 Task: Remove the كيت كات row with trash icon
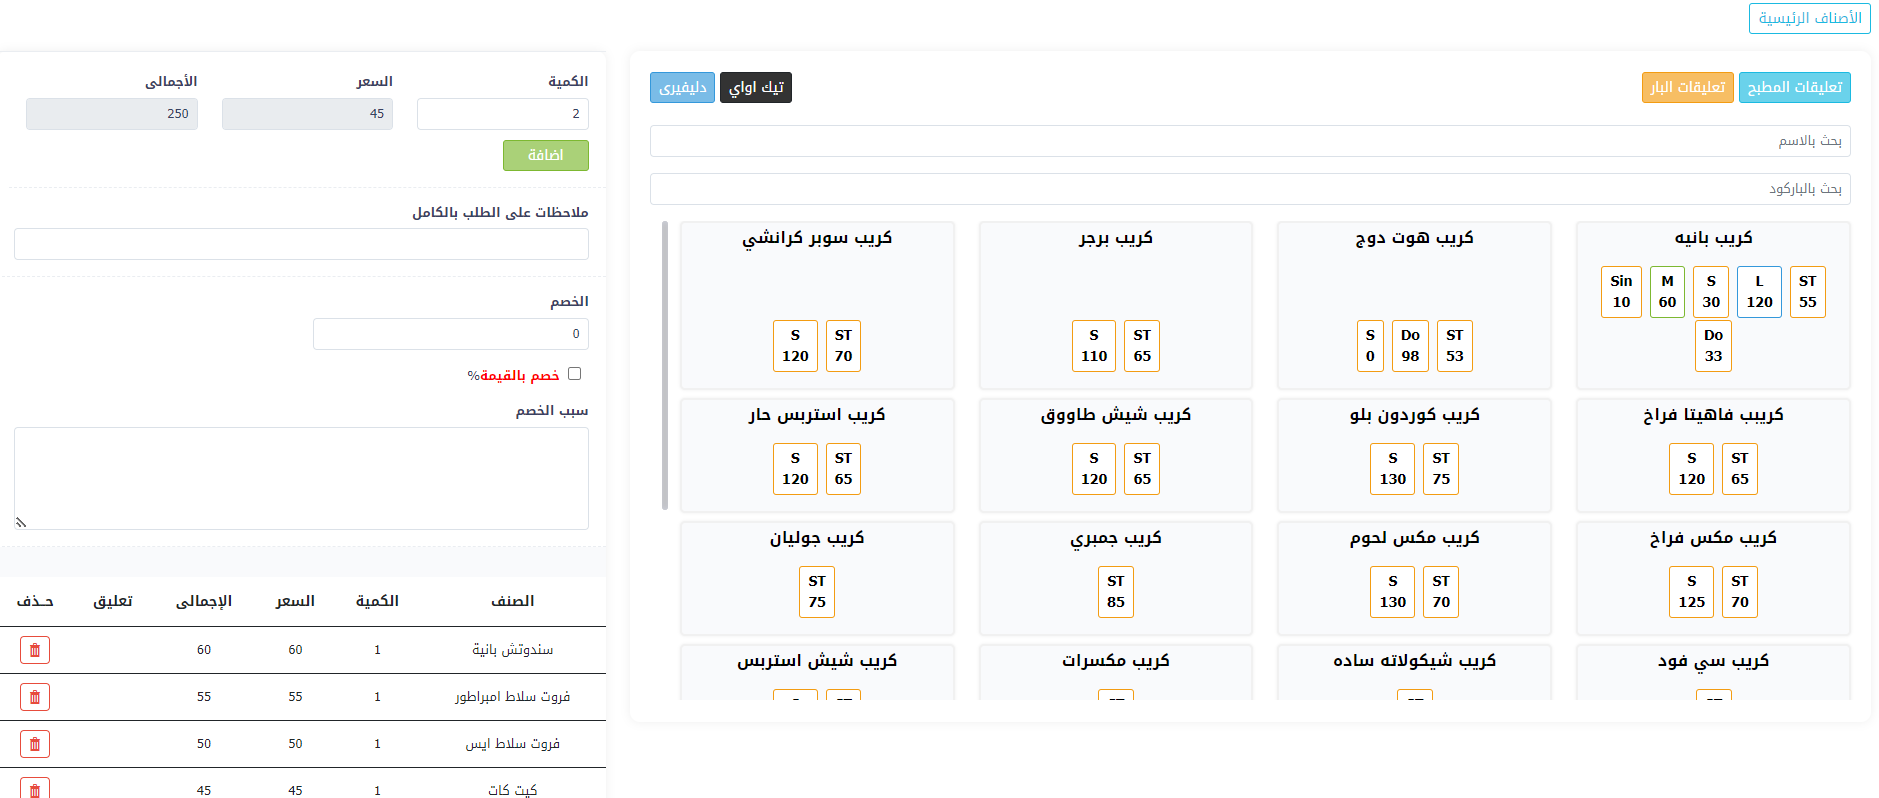(x=35, y=789)
